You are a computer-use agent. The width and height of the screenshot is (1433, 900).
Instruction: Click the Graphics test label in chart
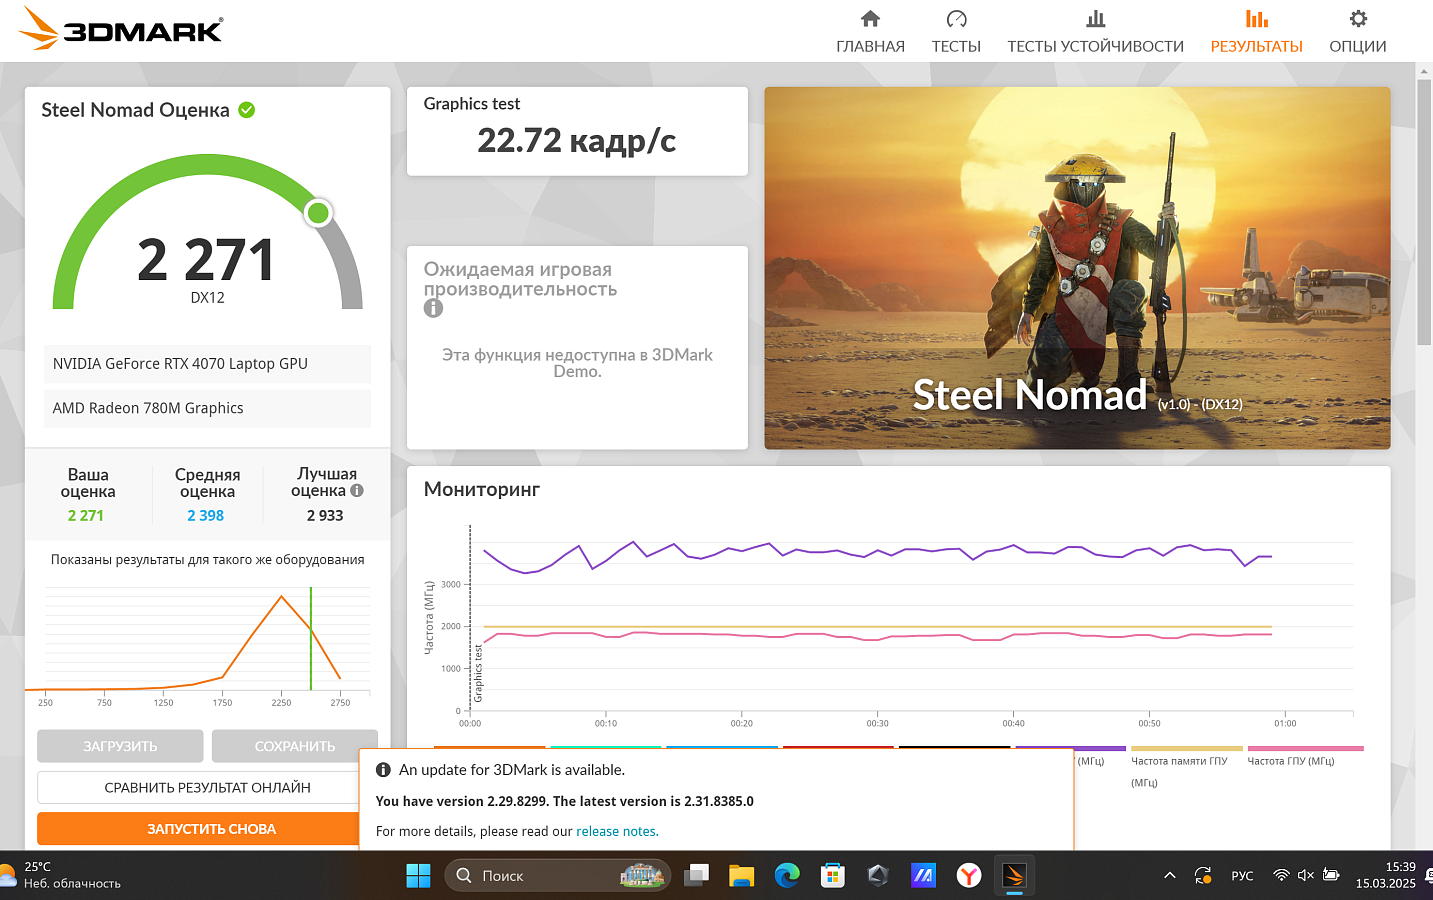[478, 673]
